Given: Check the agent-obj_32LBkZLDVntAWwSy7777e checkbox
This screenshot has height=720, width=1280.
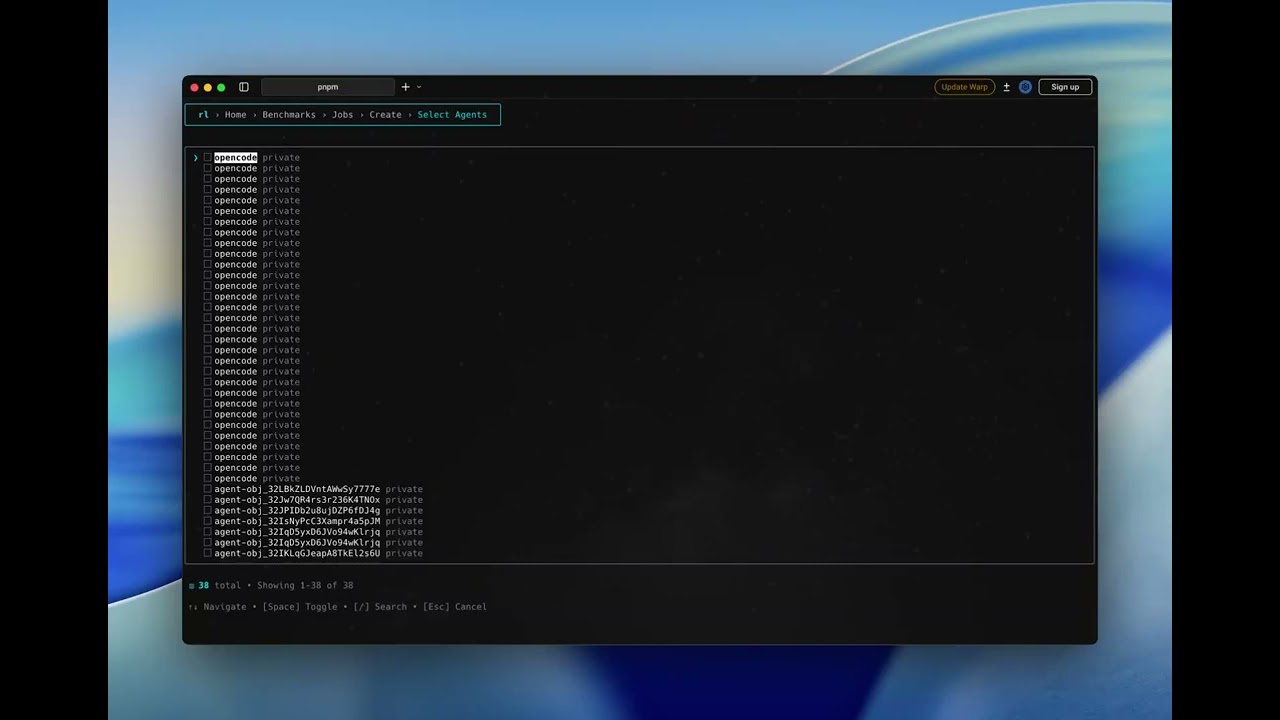Looking at the screenshot, I should tap(207, 489).
